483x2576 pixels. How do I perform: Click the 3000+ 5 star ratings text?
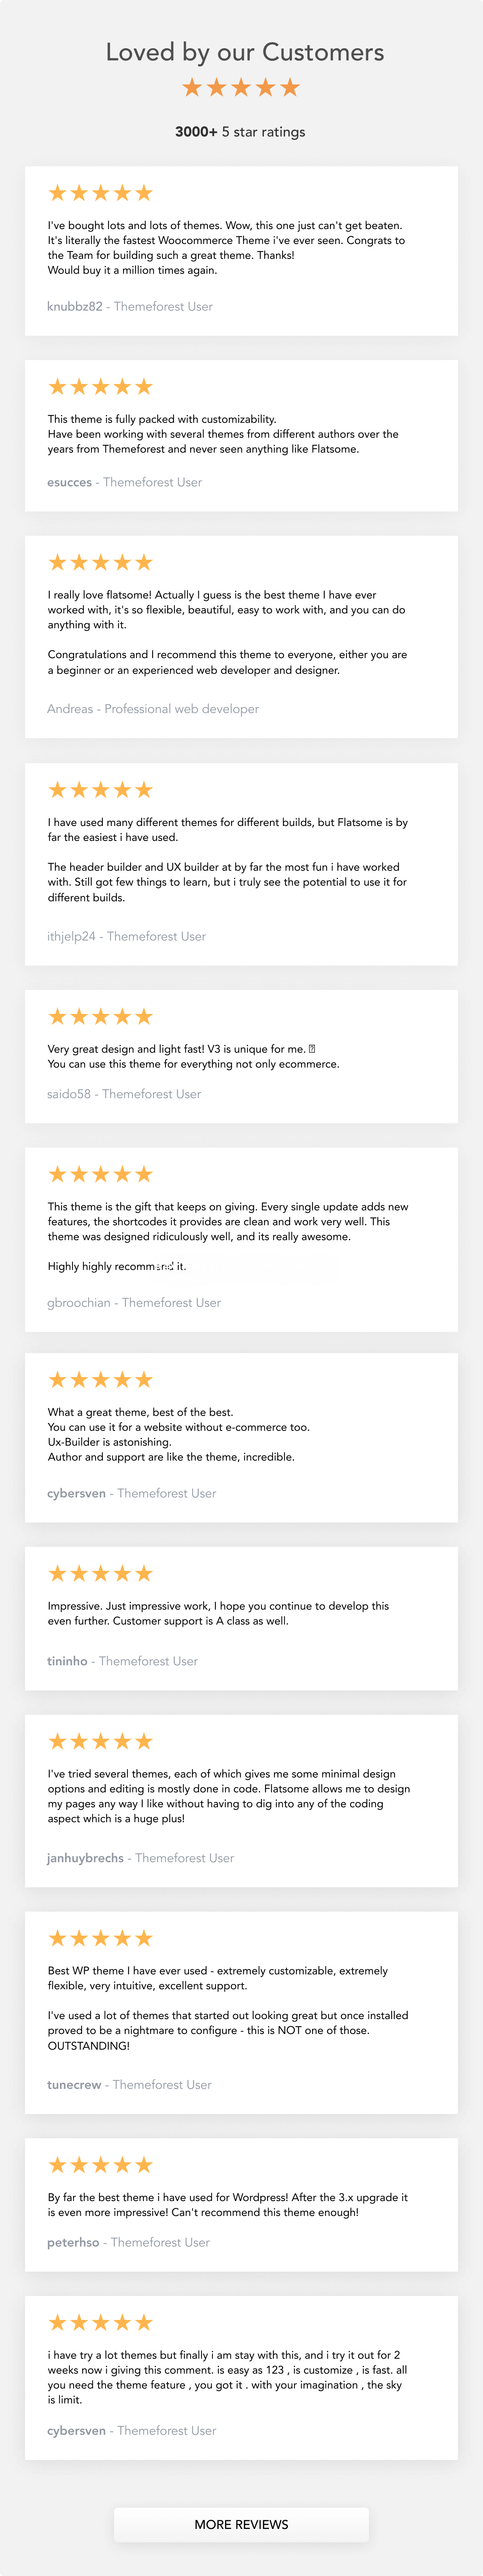coord(241,131)
